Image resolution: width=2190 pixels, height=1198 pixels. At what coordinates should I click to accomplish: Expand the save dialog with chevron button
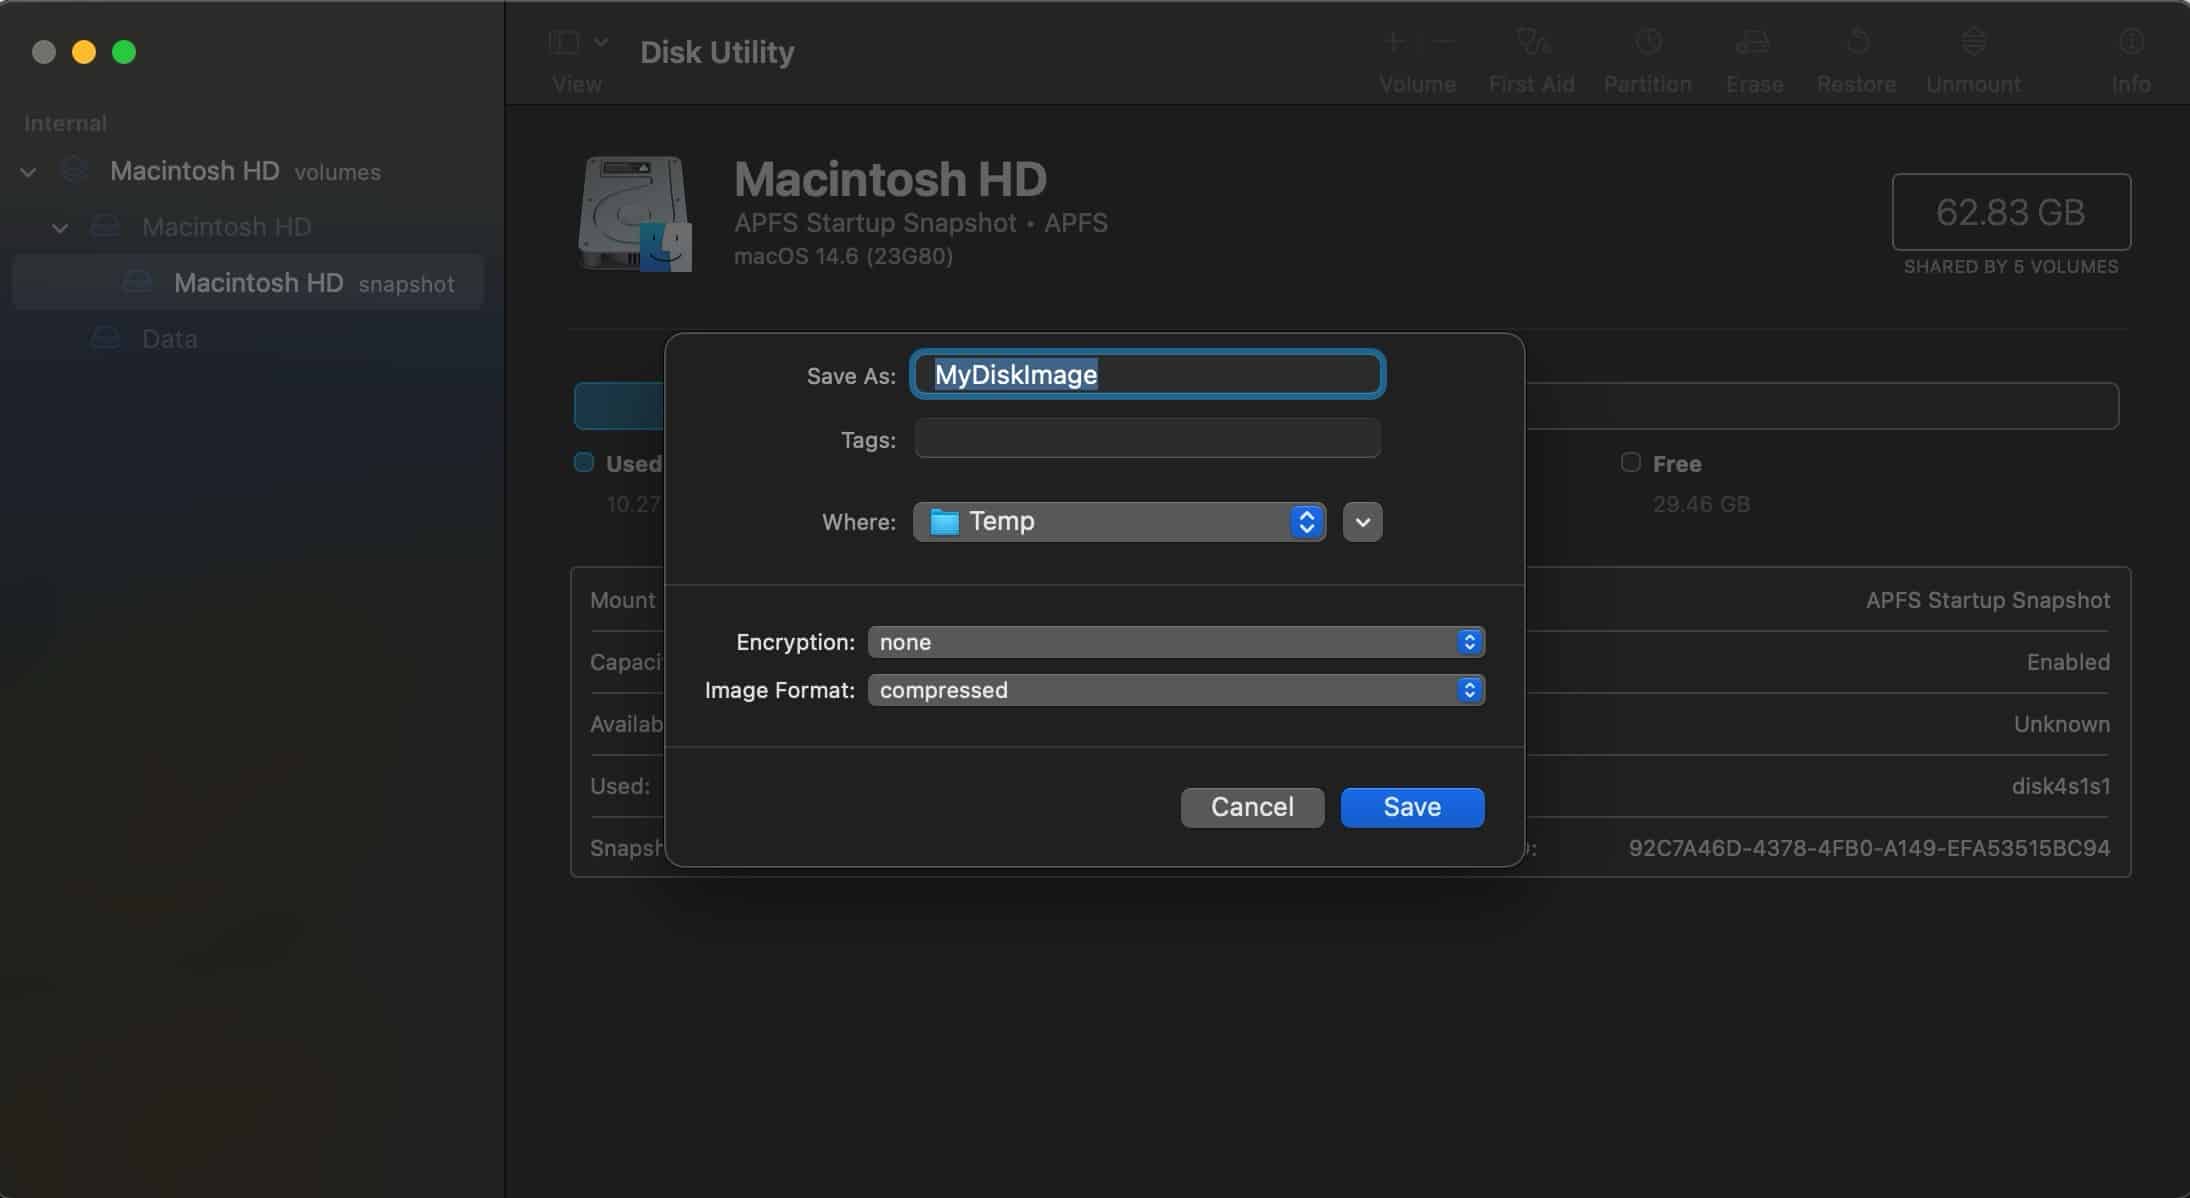(x=1362, y=522)
